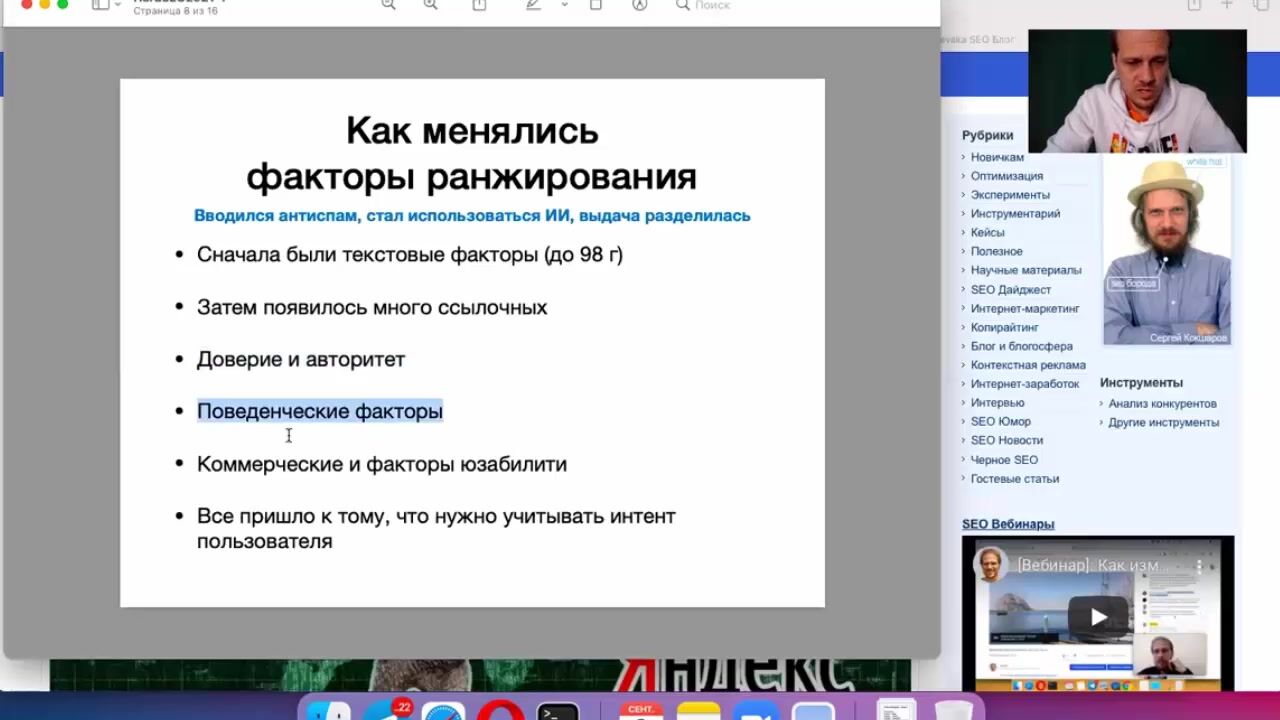This screenshot has width=1280, height=720.
Task: Open the SEO Юмор category link
Action: (1000, 421)
